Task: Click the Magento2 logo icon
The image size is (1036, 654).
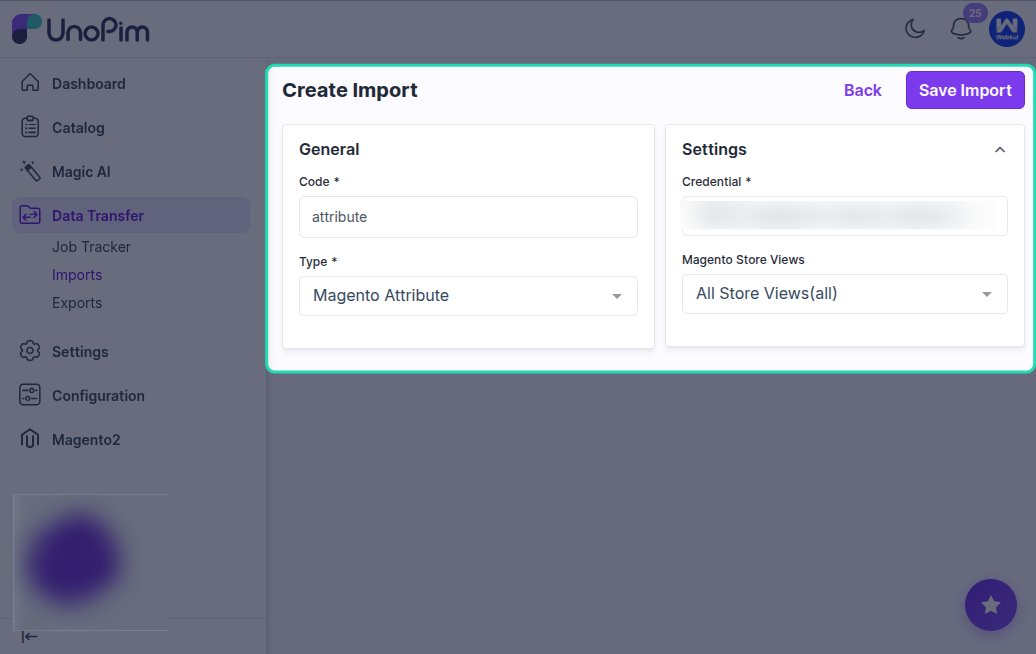Action: coord(30,439)
